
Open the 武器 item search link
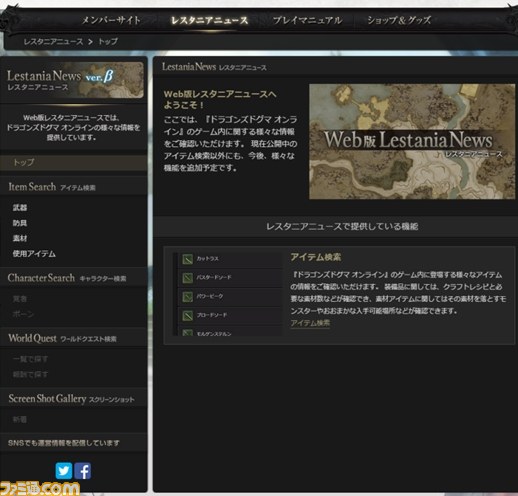20,208
